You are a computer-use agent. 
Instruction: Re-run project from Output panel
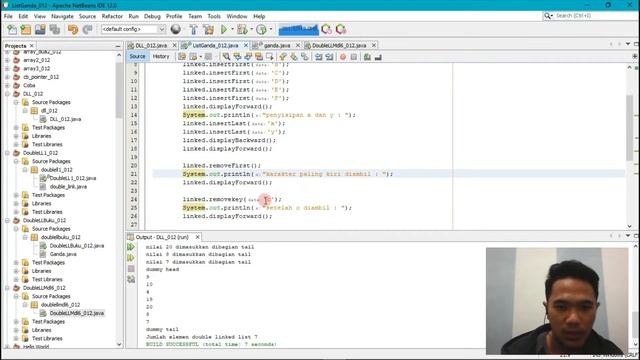click(x=131, y=247)
